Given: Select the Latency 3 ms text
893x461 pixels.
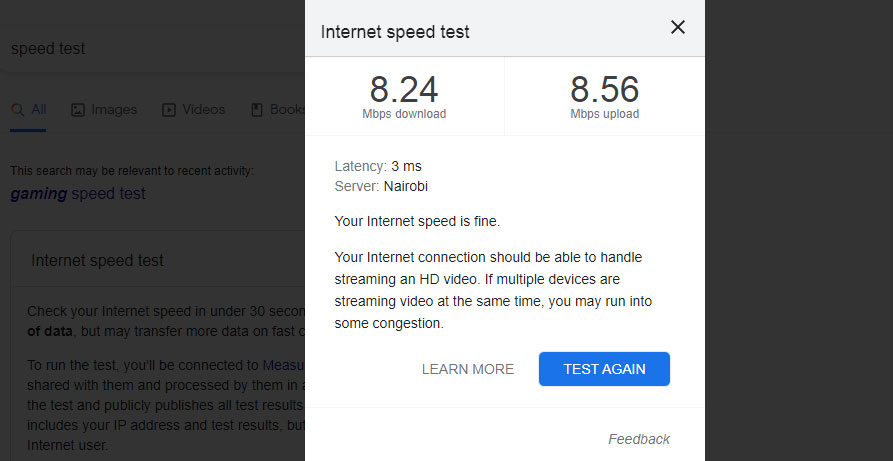Looking at the screenshot, I should pos(385,166).
